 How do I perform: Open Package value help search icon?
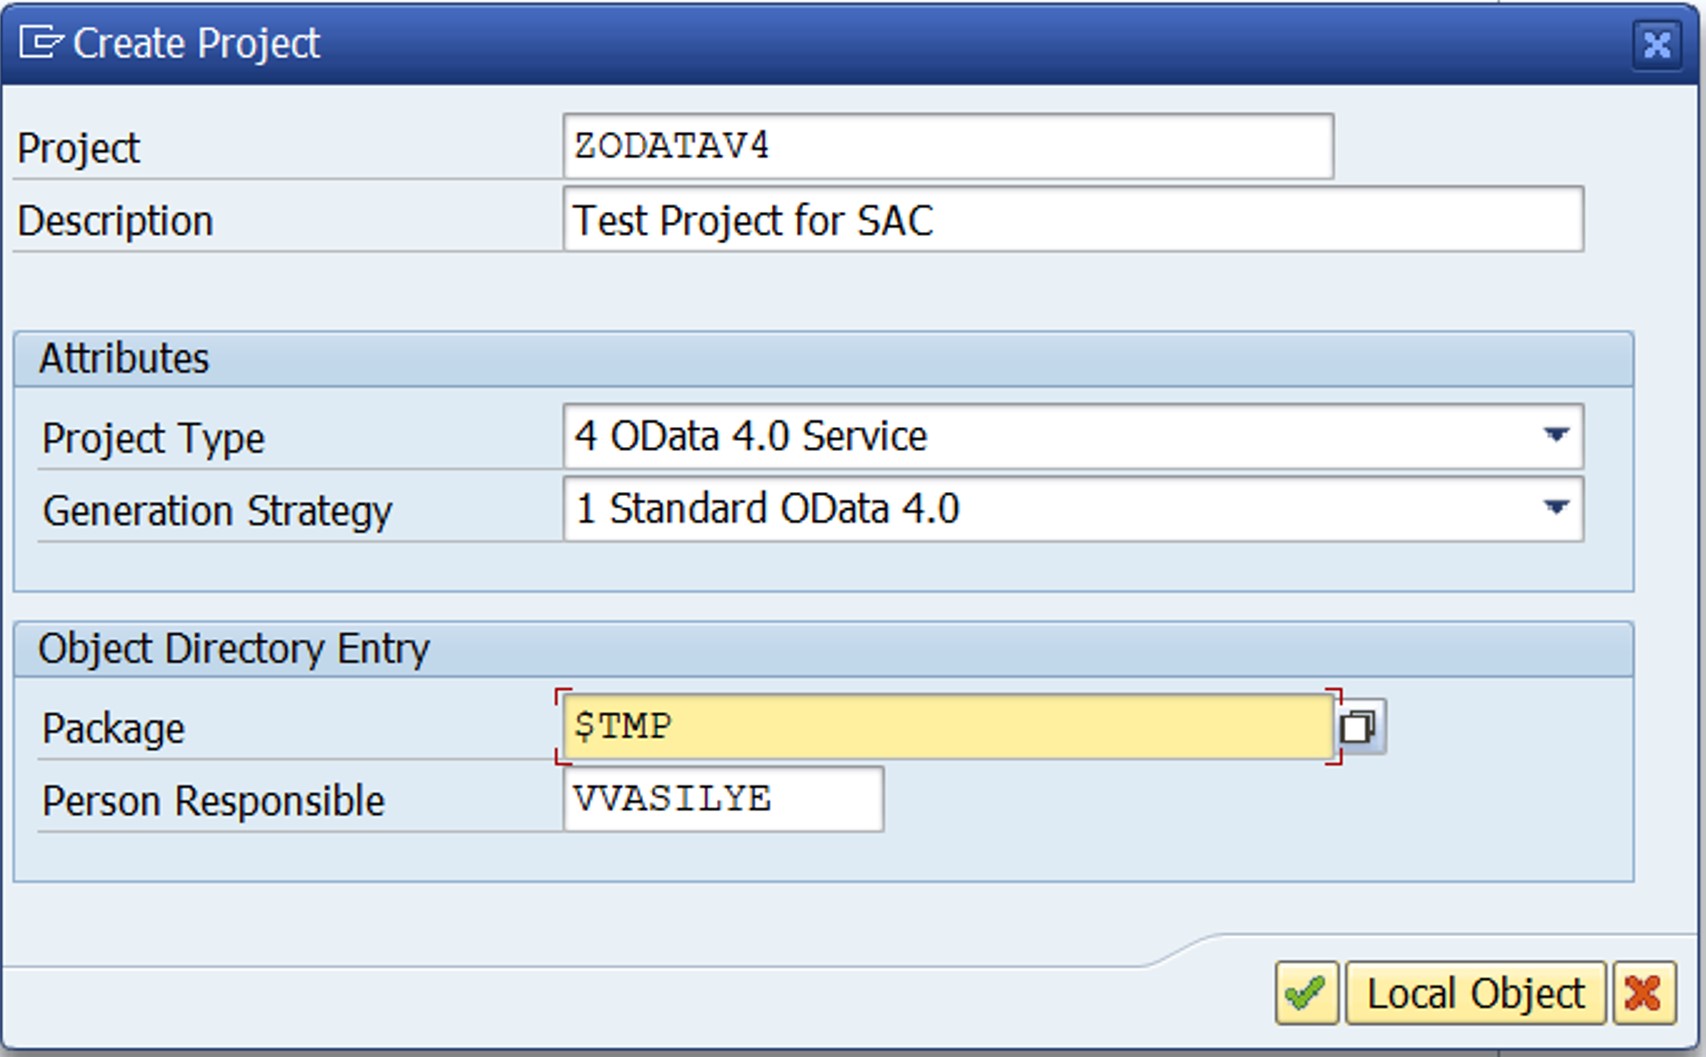tap(1359, 726)
